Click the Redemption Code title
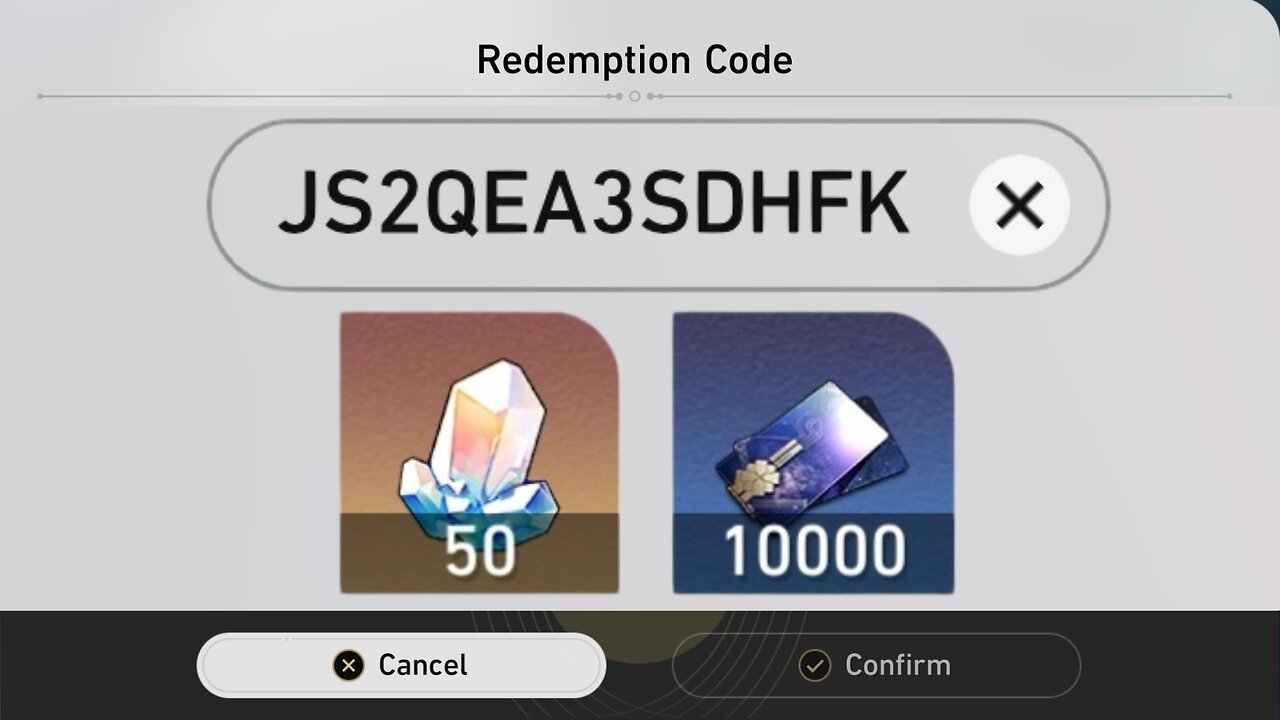 tap(634, 60)
